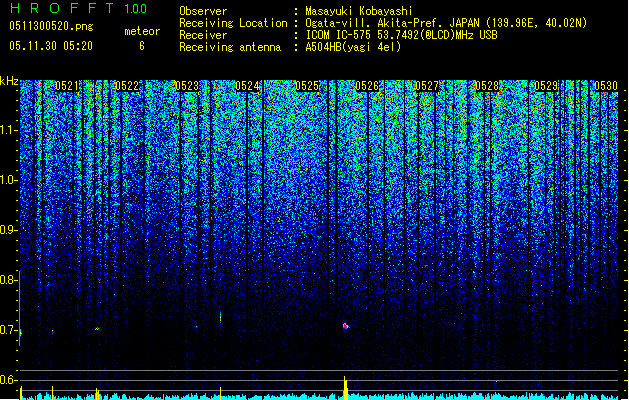Click the 1.0 kHz axis label
Image resolution: width=629 pixels, height=400 pixels.
pos(9,180)
